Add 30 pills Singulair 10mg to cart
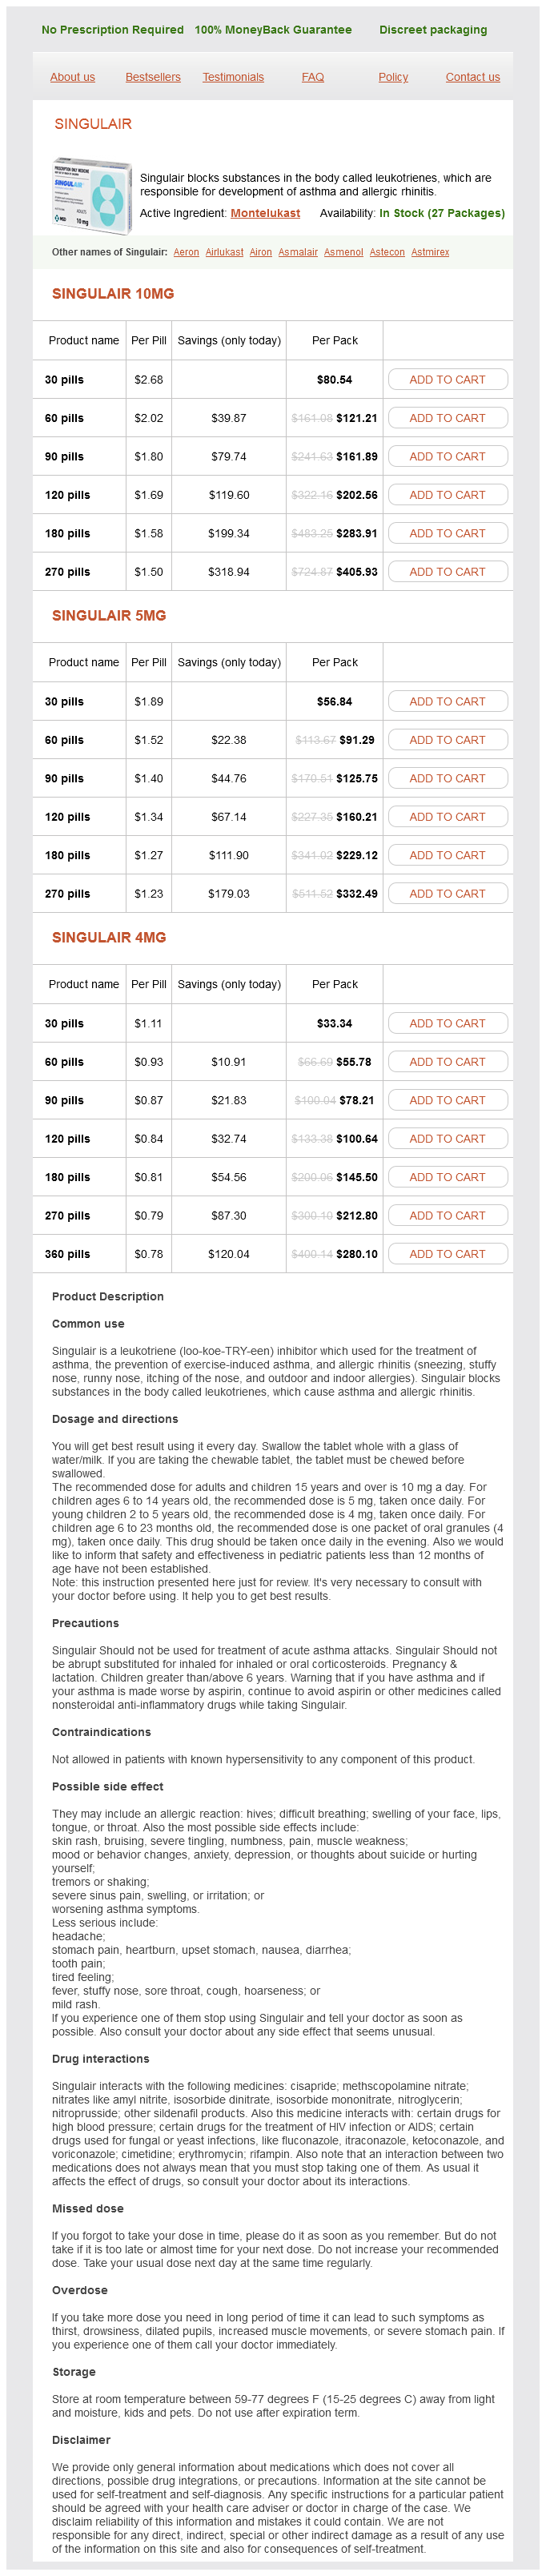 pyautogui.click(x=447, y=380)
